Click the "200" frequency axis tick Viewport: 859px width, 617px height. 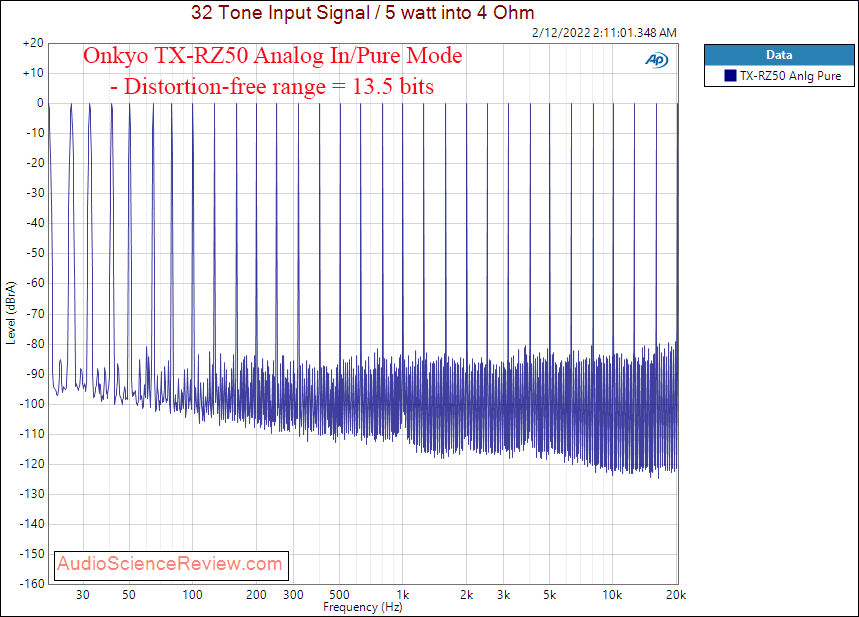pyautogui.click(x=256, y=595)
